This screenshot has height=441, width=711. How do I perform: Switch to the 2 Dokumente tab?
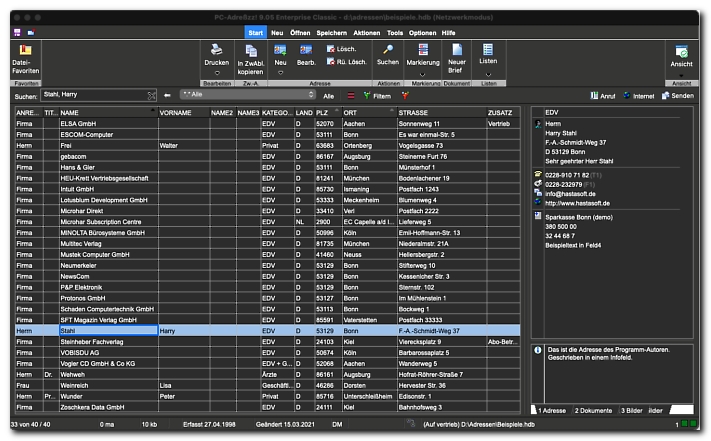point(593,410)
